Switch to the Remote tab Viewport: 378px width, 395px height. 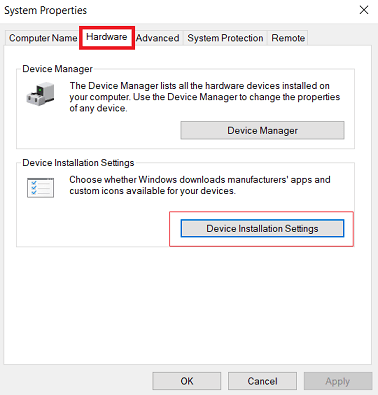288,38
